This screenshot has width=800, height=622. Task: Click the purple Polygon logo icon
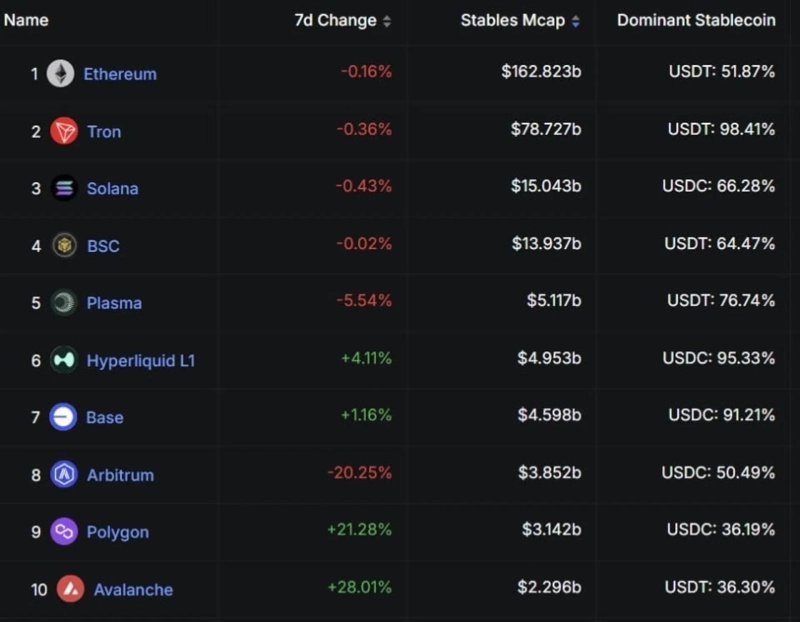(x=64, y=531)
